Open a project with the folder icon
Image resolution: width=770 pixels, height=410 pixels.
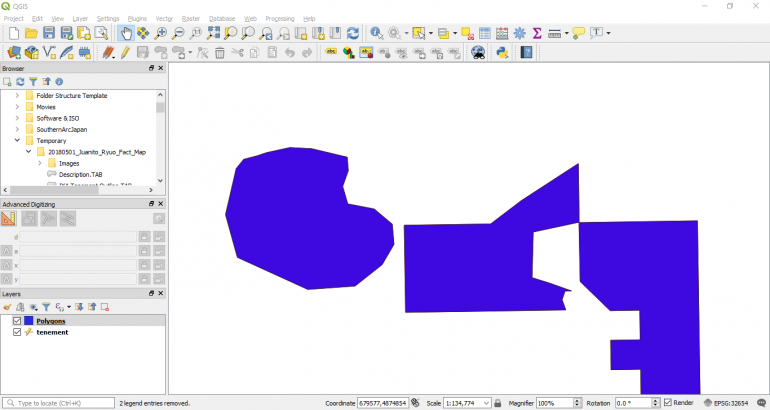point(31,33)
